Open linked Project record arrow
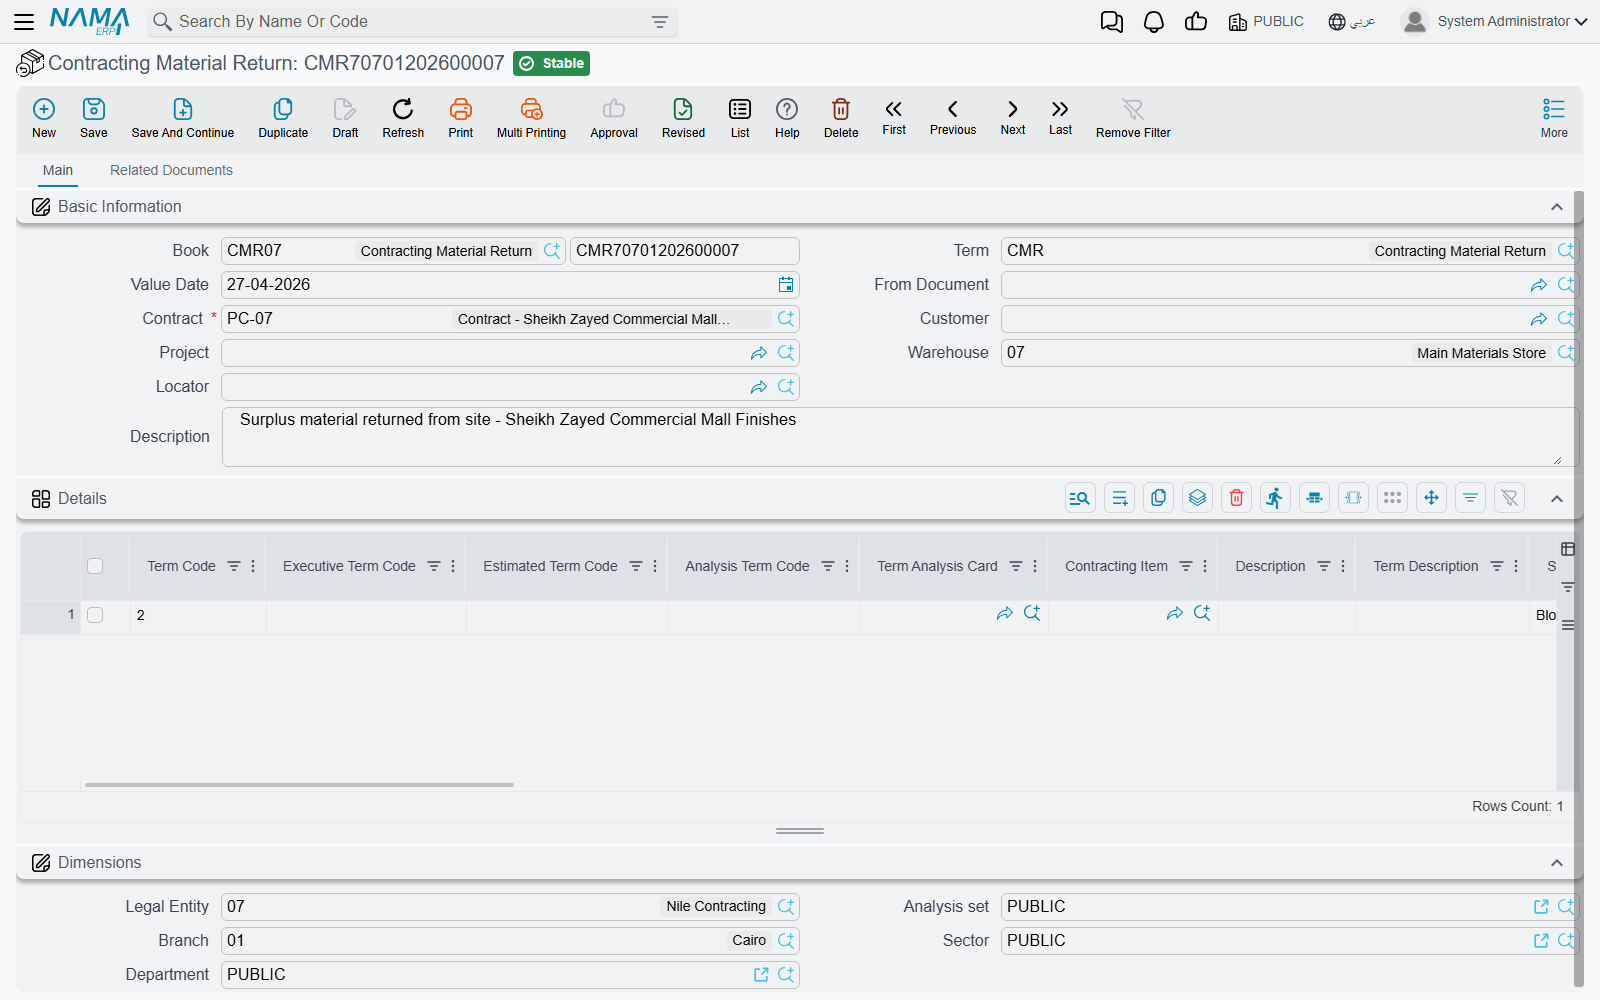1600x1000 pixels. 759,353
